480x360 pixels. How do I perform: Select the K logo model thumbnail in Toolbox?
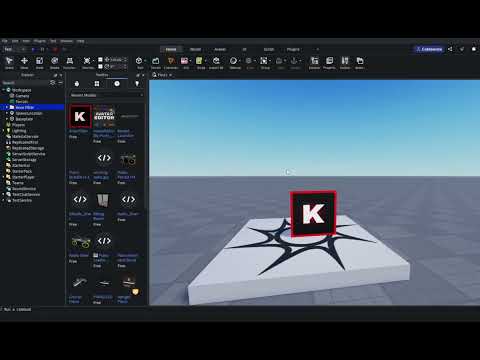[80, 116]
